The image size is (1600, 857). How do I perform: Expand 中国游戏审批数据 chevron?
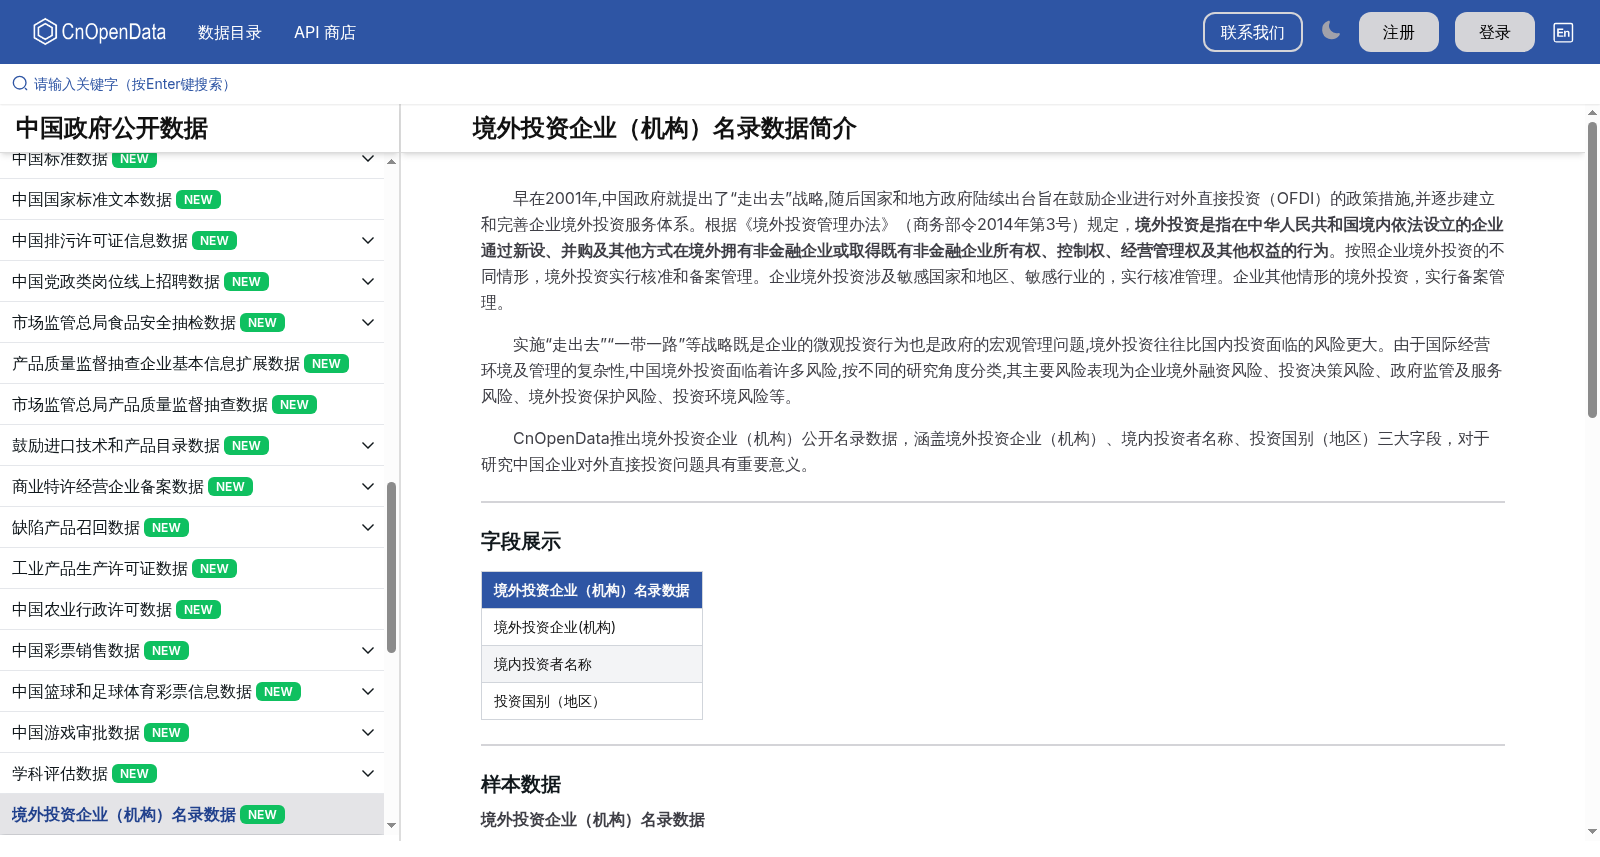point(368,733)
